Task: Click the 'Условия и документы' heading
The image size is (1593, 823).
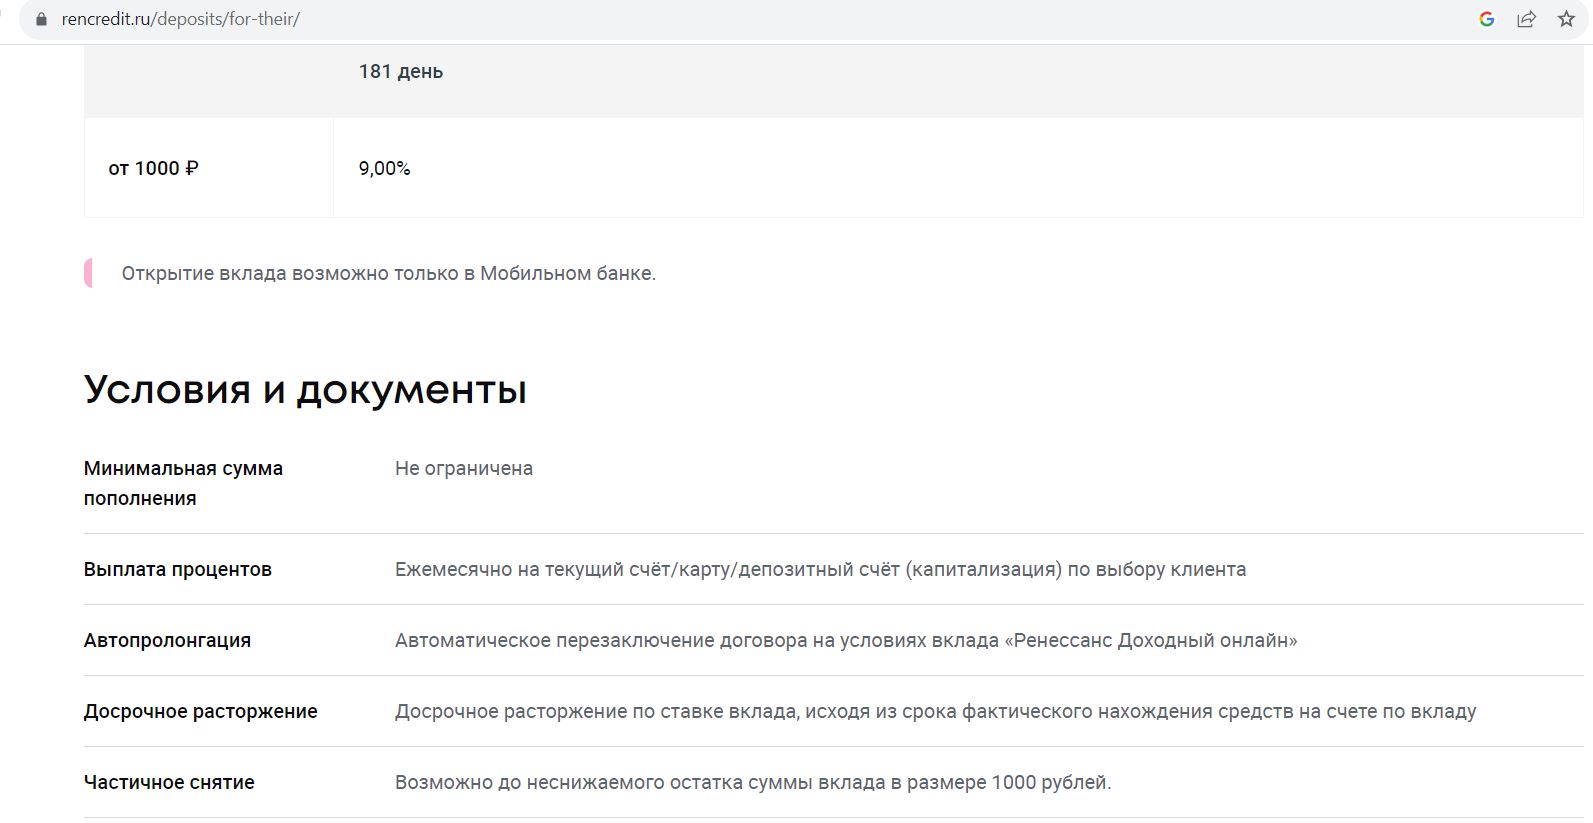Action: coord(305,390)
